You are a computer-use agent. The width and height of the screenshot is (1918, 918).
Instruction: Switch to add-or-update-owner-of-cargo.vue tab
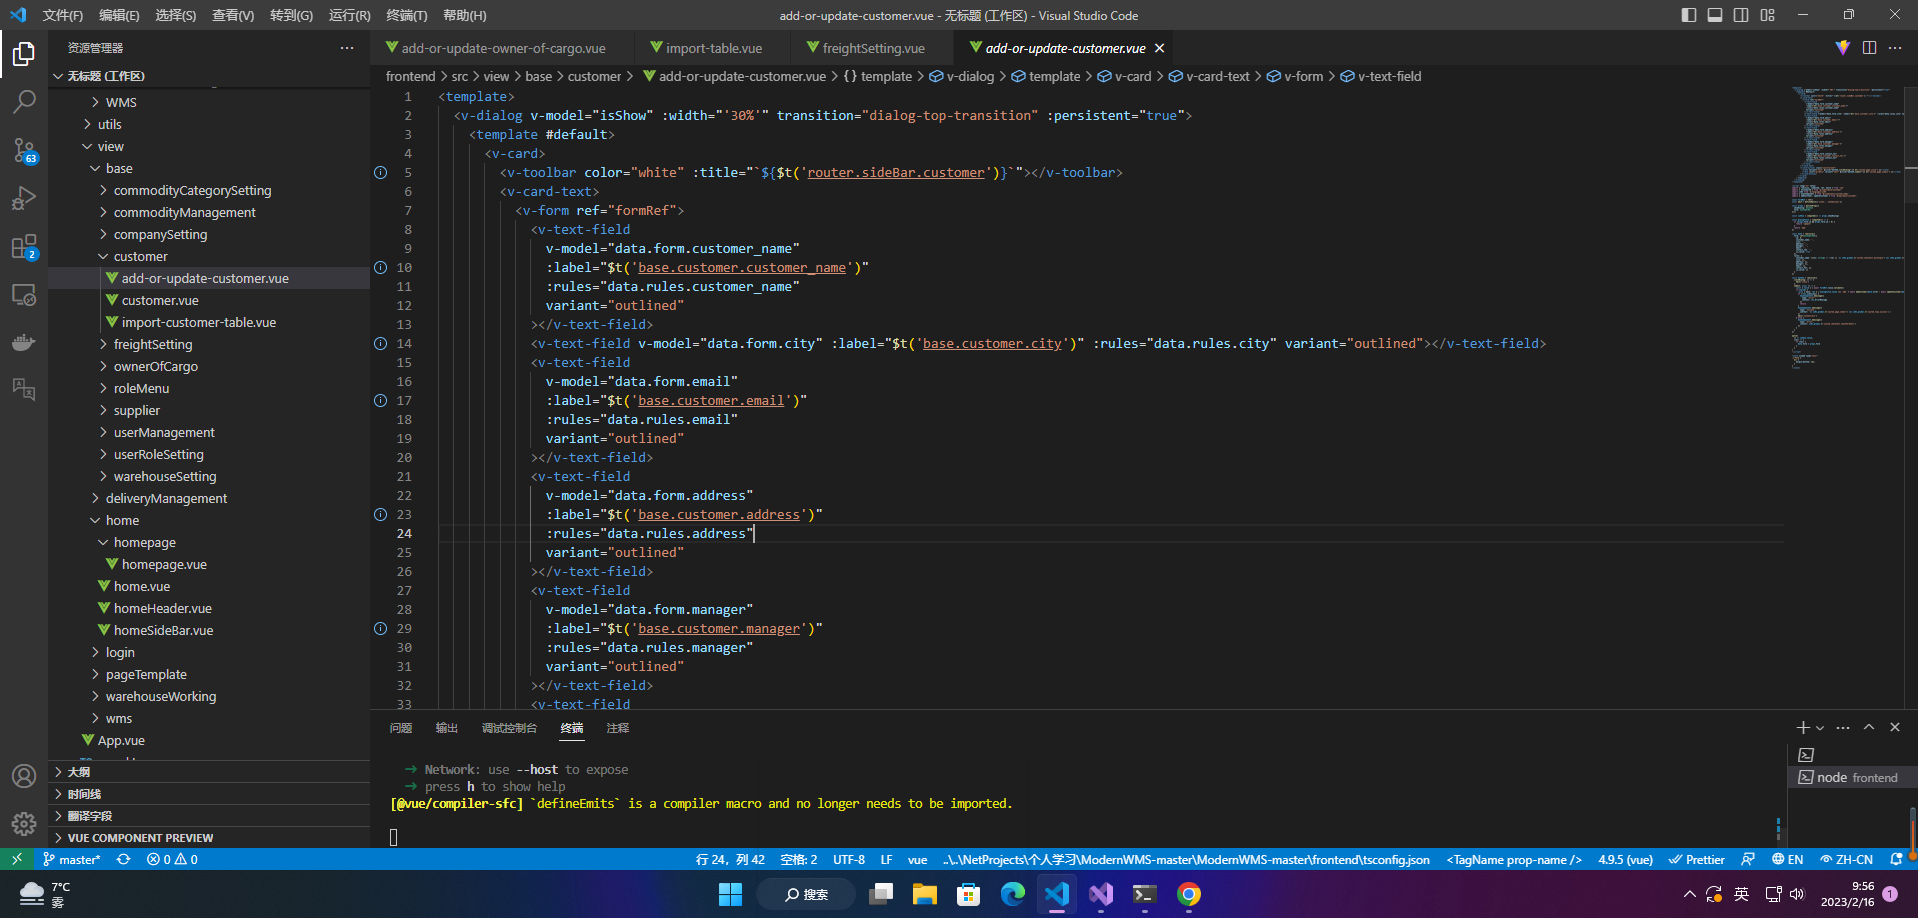pos(502,48)
